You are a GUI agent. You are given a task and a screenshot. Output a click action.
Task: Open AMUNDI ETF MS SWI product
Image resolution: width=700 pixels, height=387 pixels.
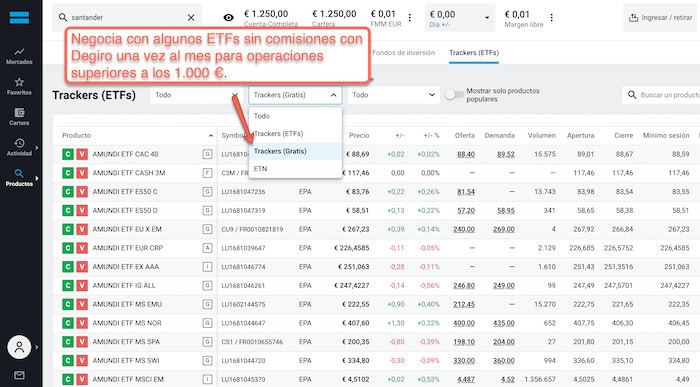click(x=126, y=361)
